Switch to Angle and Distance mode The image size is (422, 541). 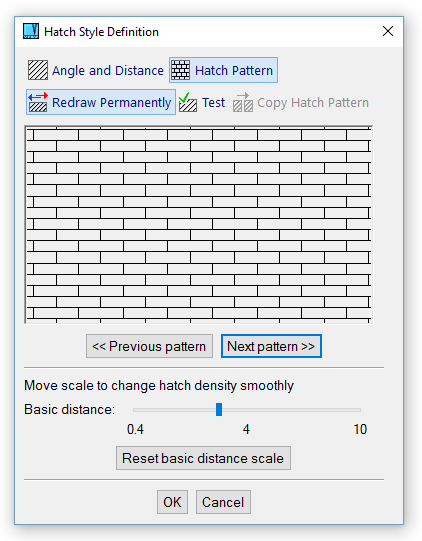click(108, 70)
